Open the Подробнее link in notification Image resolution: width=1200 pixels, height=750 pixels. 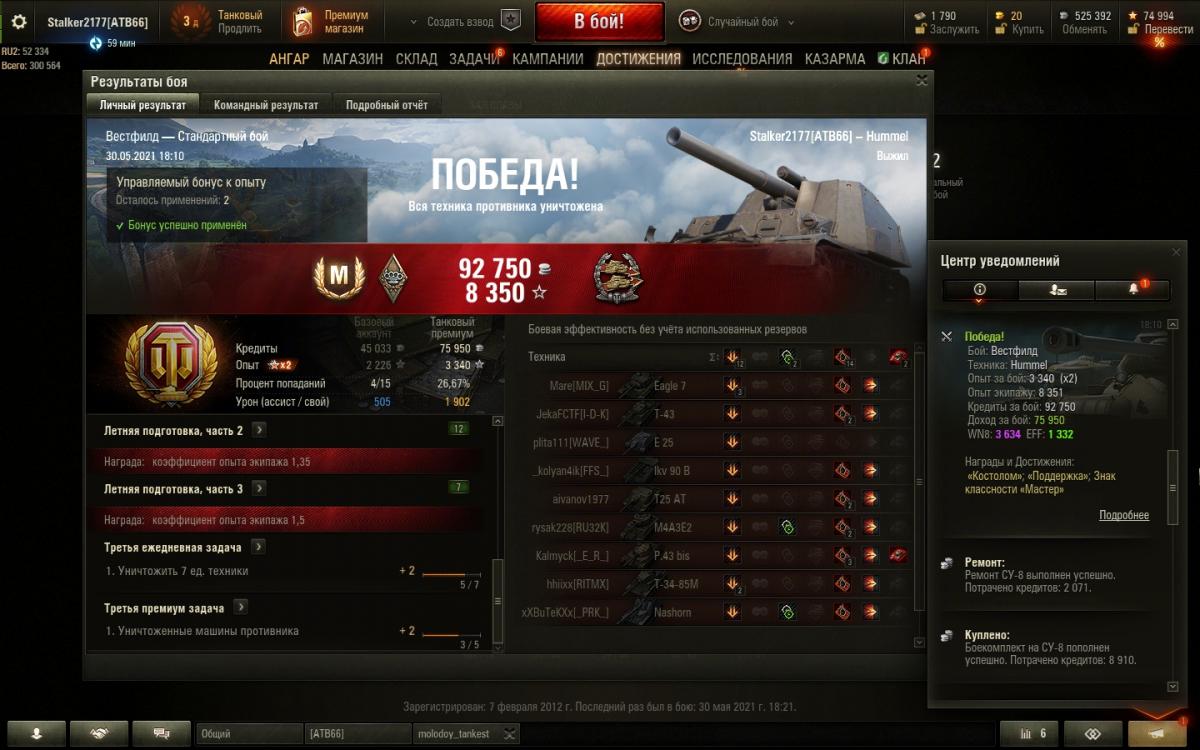click(x=1124, y=516)
